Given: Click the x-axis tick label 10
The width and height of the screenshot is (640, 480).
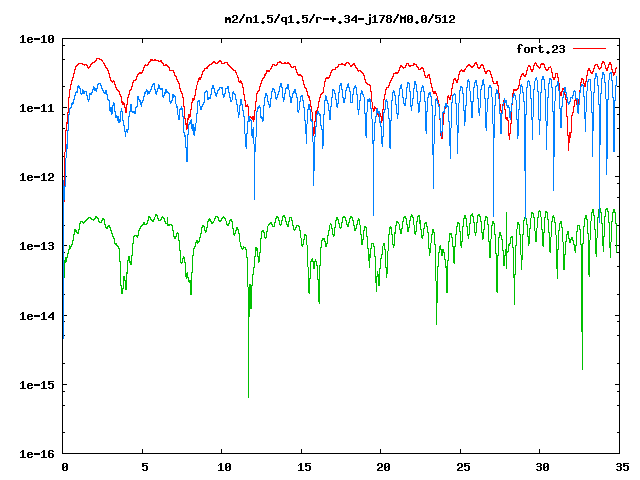Looking at the screenshot, I should pos(224,467).
